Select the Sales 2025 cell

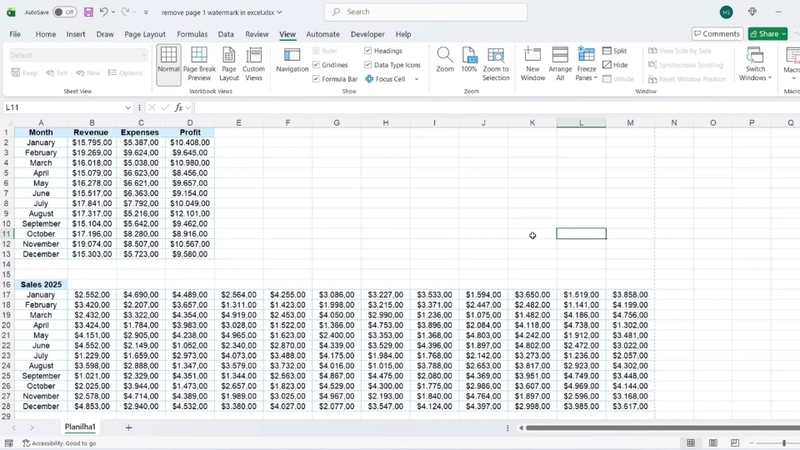(41, 284)
